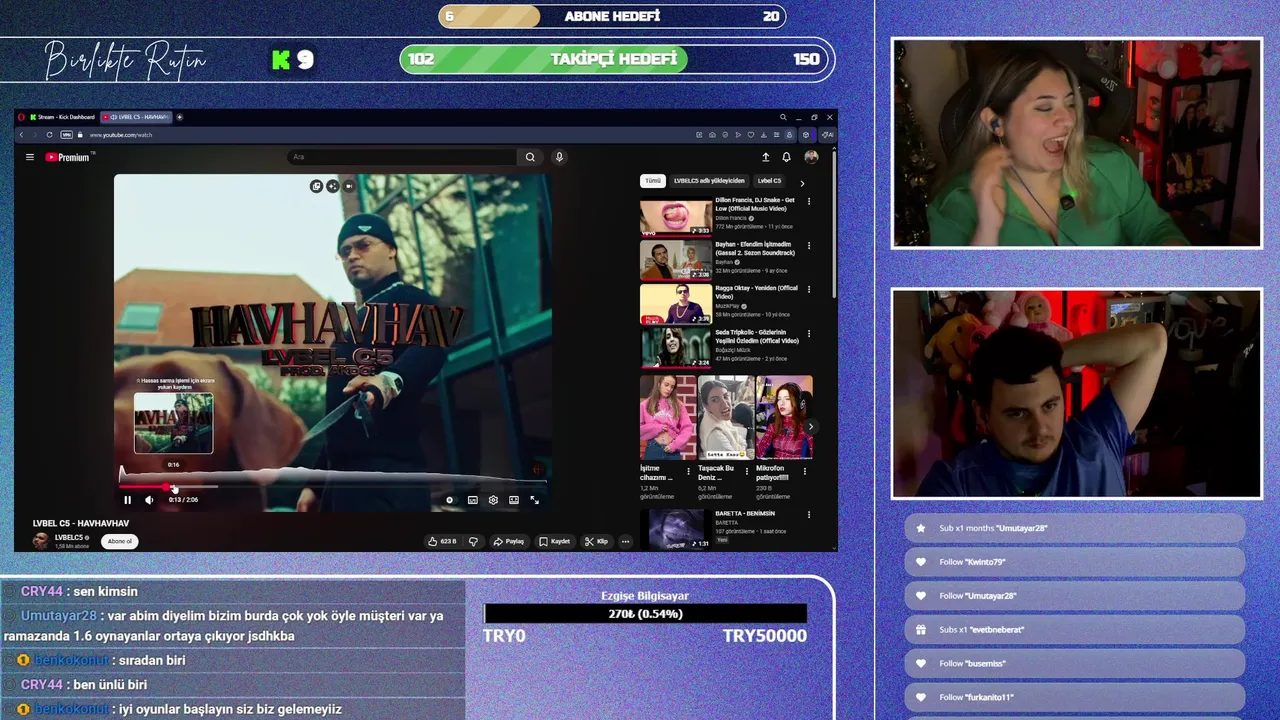Screen dimensions: 1280x720
Task: Select 'LVBELC5 adlı yükleyiciden' chip
Action: 709,181
